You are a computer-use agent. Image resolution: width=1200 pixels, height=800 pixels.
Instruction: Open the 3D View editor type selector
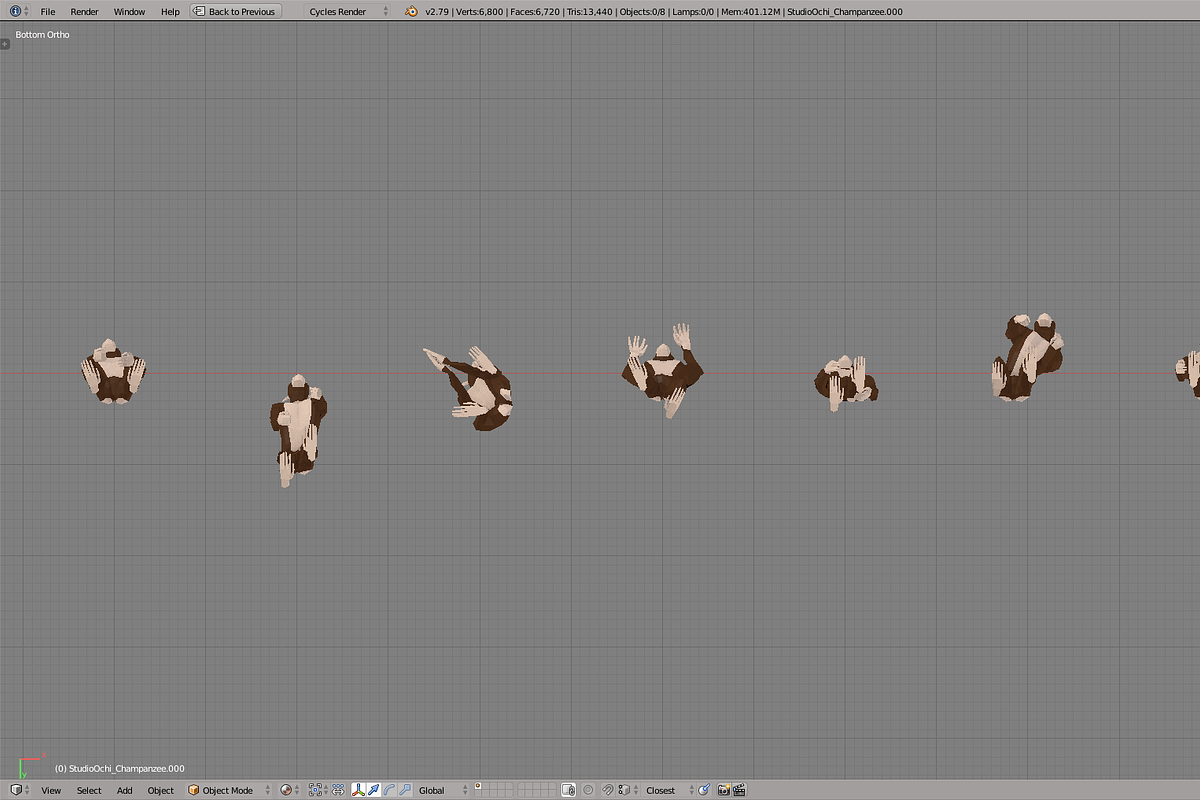tap(20, 790)
